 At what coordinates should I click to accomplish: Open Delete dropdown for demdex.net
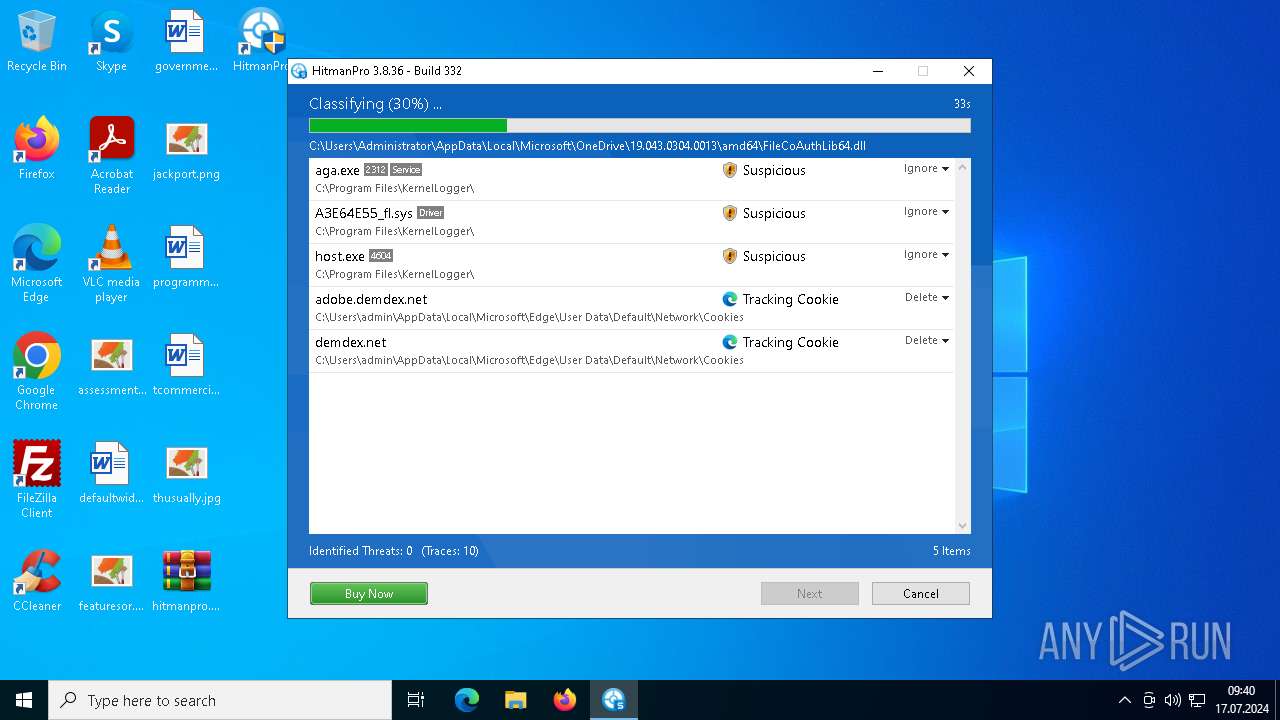tap(926, 341)
